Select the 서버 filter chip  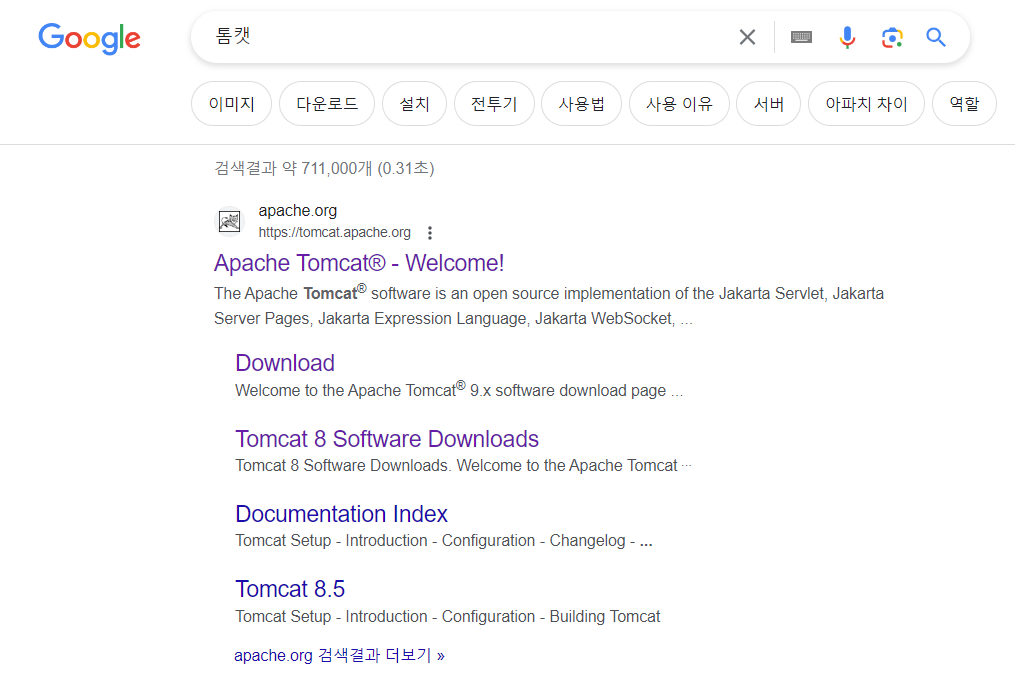pos(768,104)
